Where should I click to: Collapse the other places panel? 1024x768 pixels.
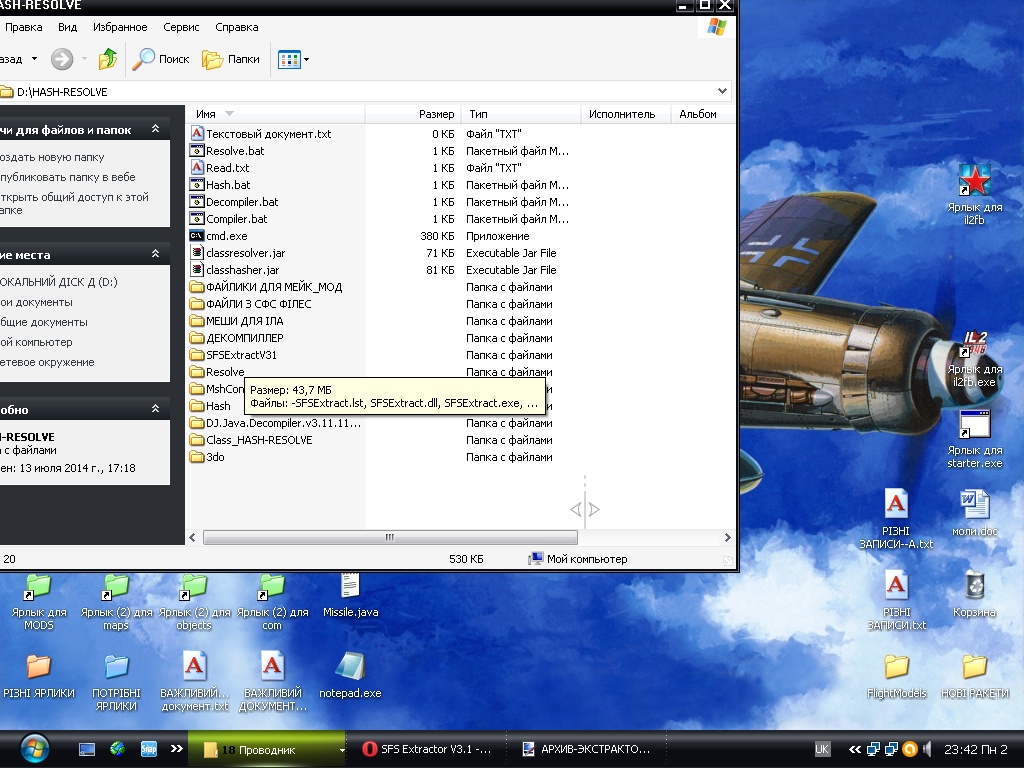155,255
